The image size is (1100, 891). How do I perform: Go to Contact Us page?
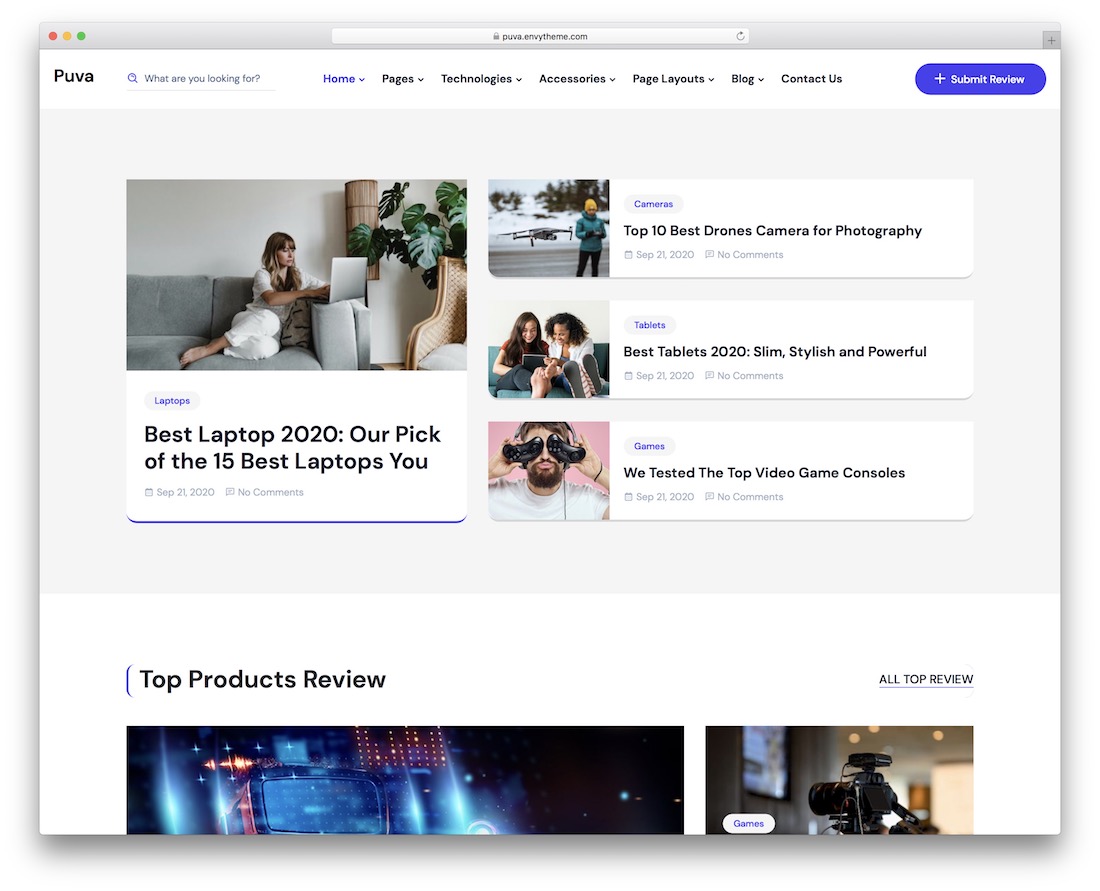(x=812, y=79)
